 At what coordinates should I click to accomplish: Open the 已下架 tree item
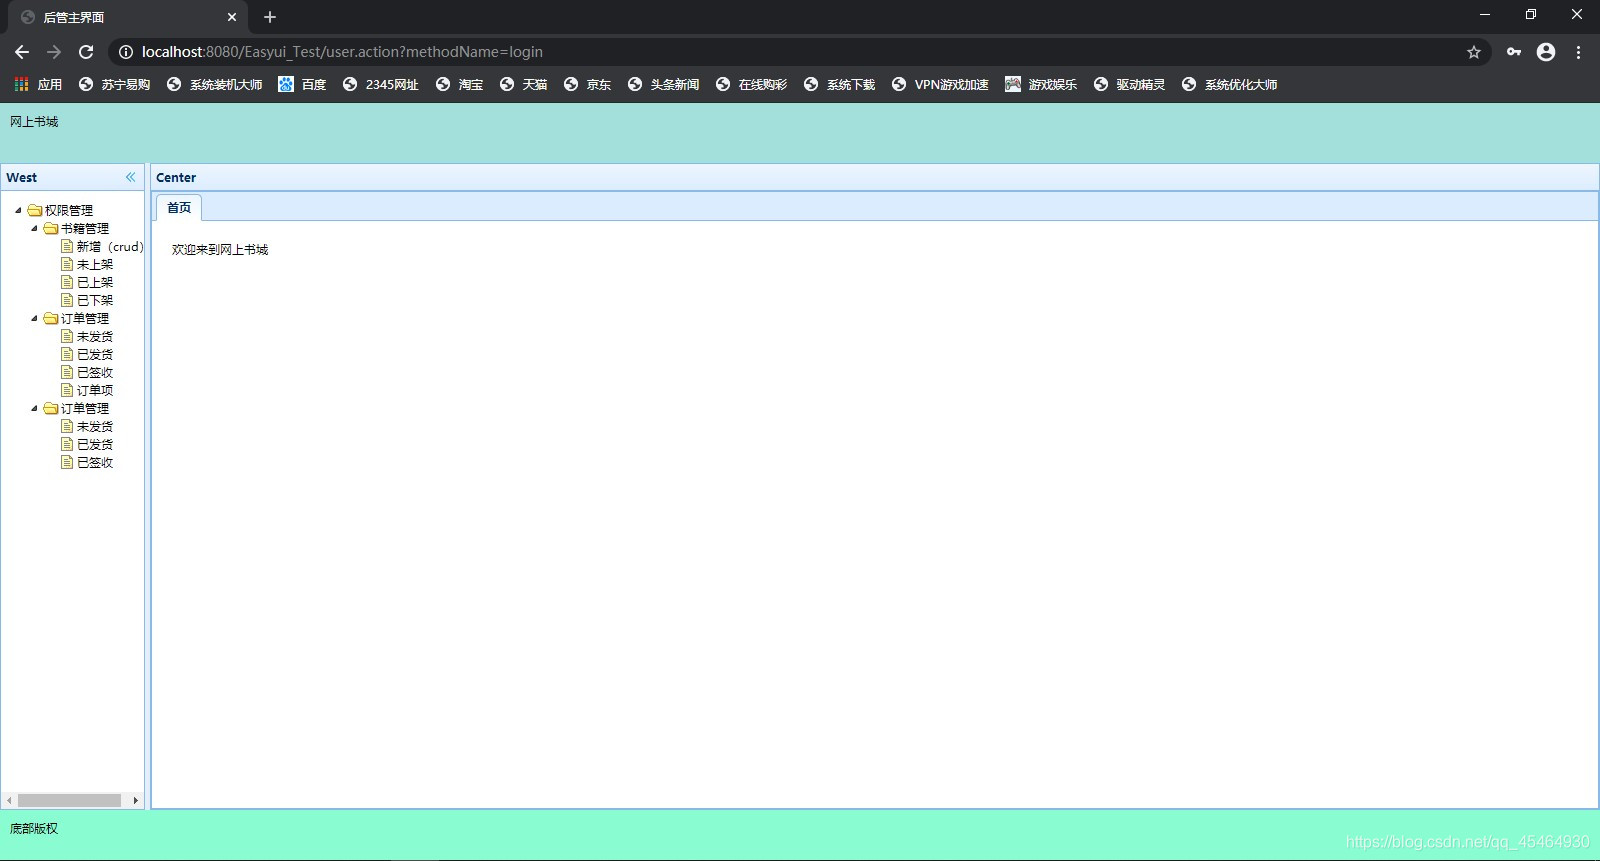coord(95,300)
